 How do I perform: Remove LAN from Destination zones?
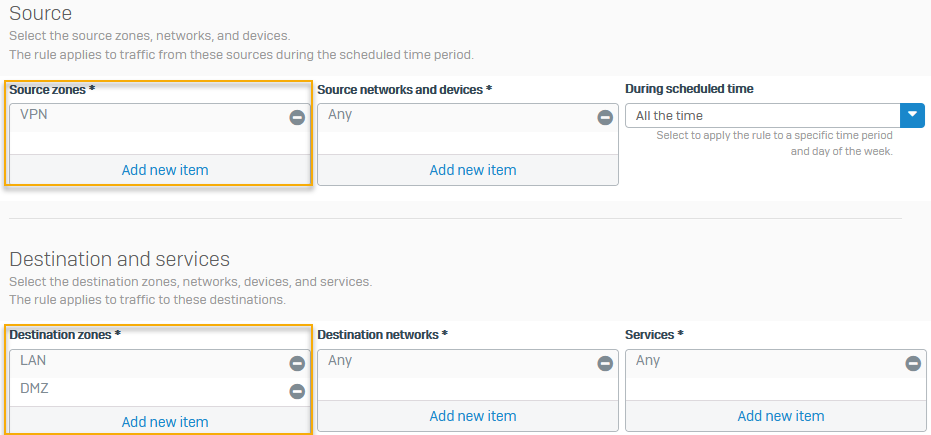pos(297,364)
